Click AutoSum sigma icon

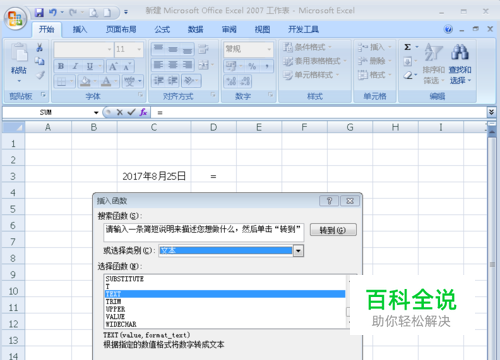click(x=407, y=47)
